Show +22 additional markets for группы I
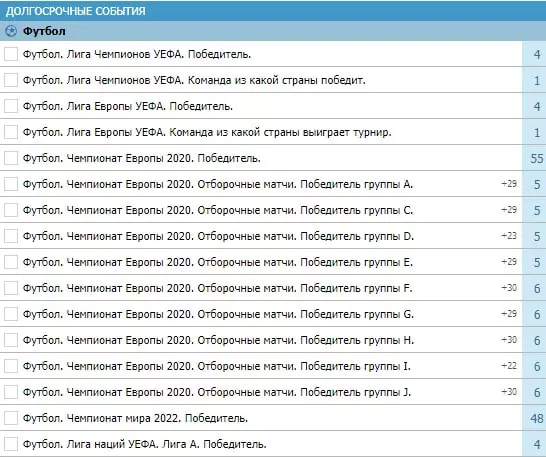This screenshot has width=546, height=457. coord(509,366)
